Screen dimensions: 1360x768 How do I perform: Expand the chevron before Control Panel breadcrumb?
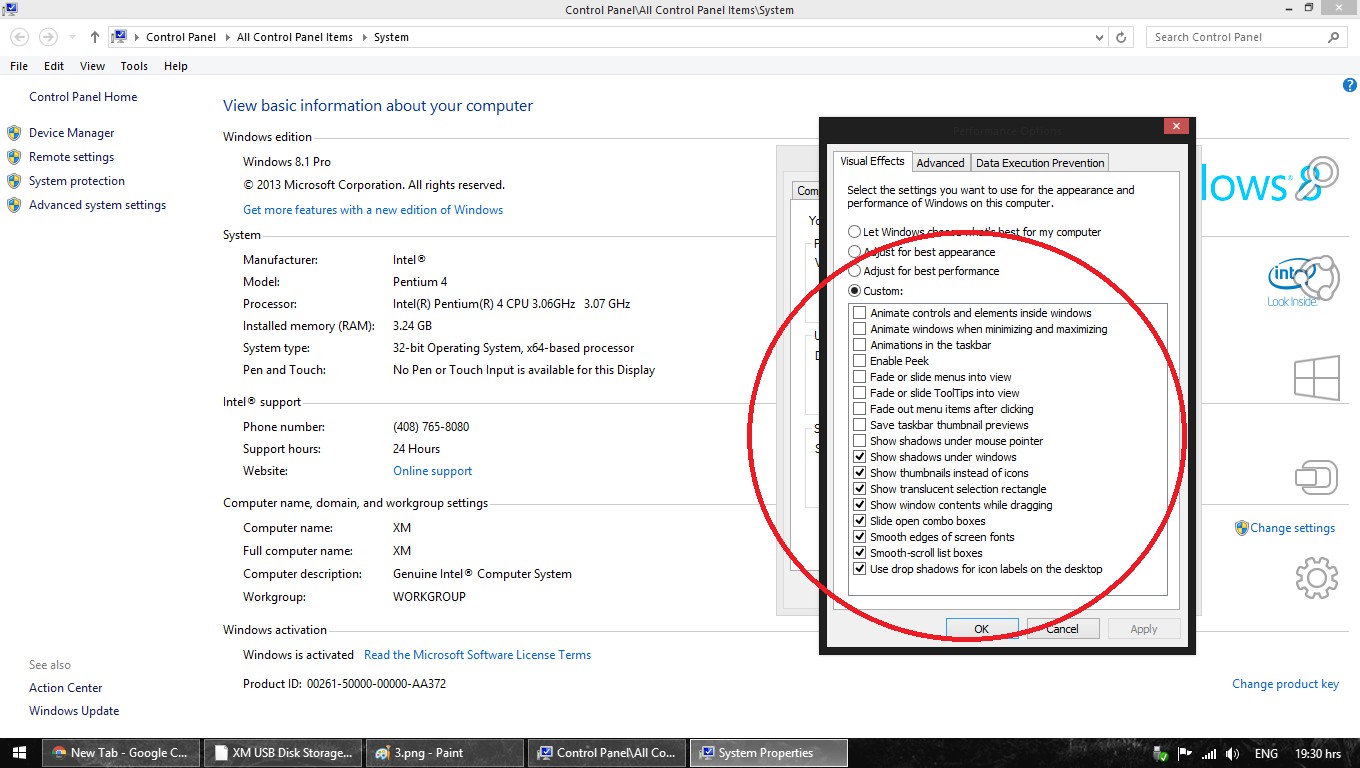tap(136, 37)
